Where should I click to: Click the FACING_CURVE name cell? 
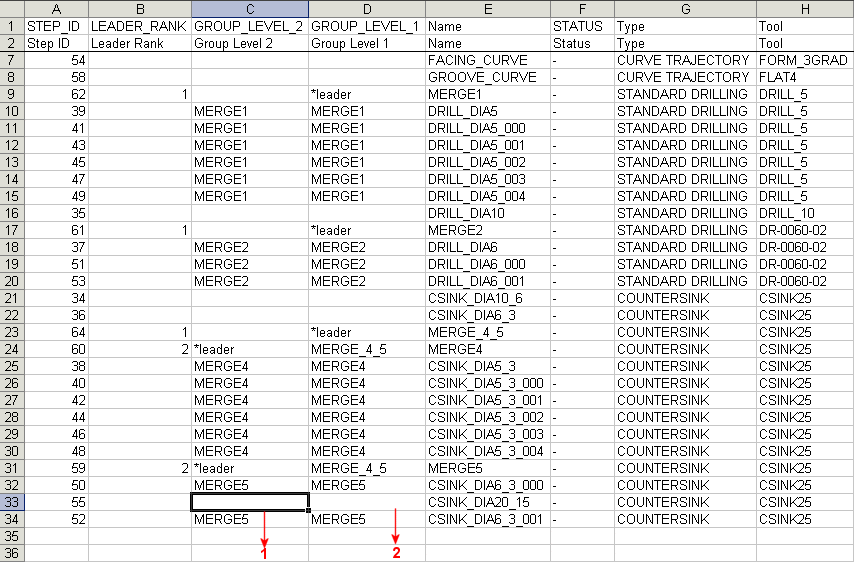(x=487, y=60)
